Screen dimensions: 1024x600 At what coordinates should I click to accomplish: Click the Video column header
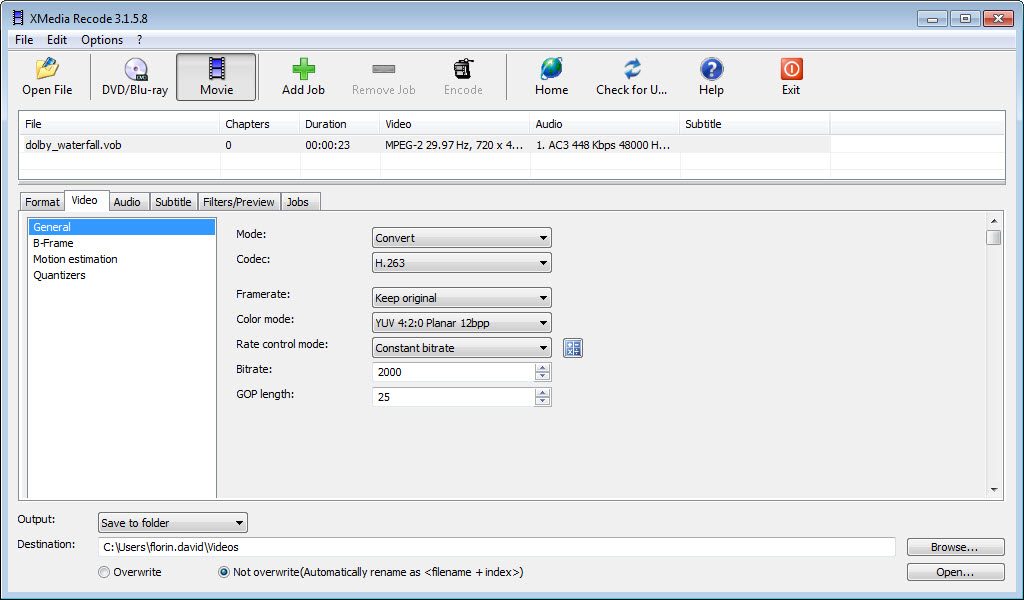tap(455, 124)
